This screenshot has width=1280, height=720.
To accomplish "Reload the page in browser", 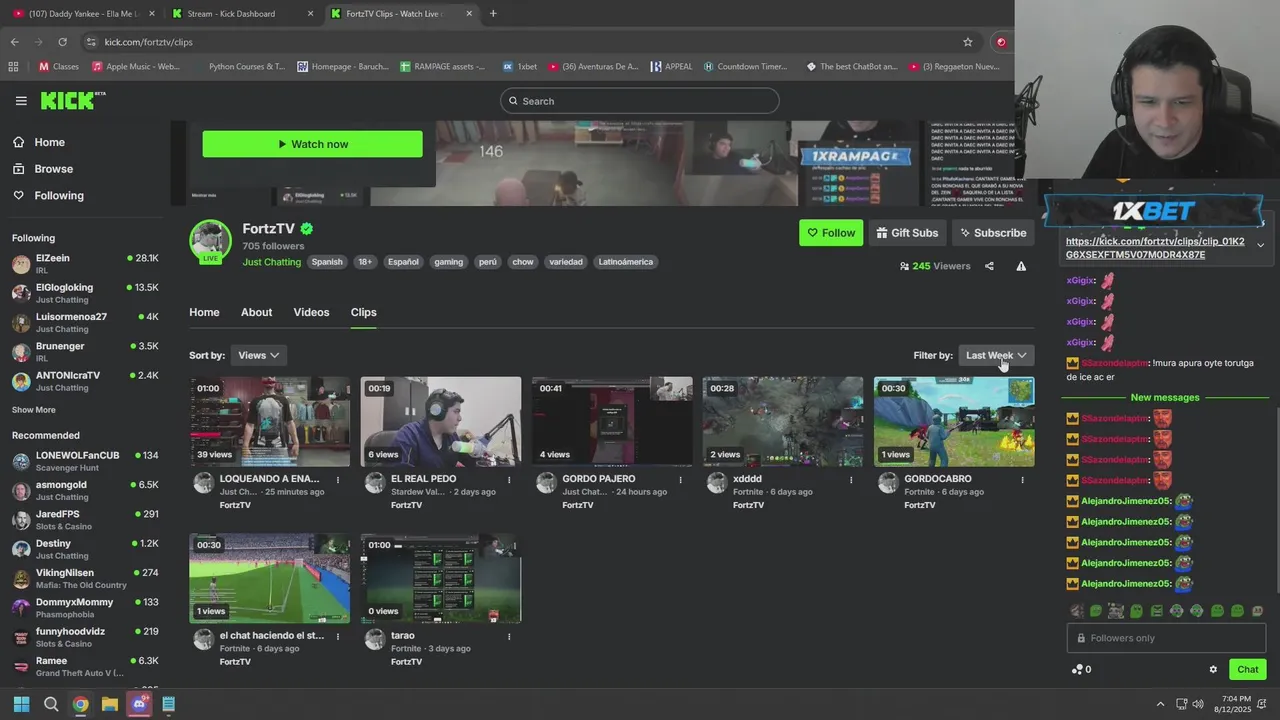I will (x=62, y=42).
